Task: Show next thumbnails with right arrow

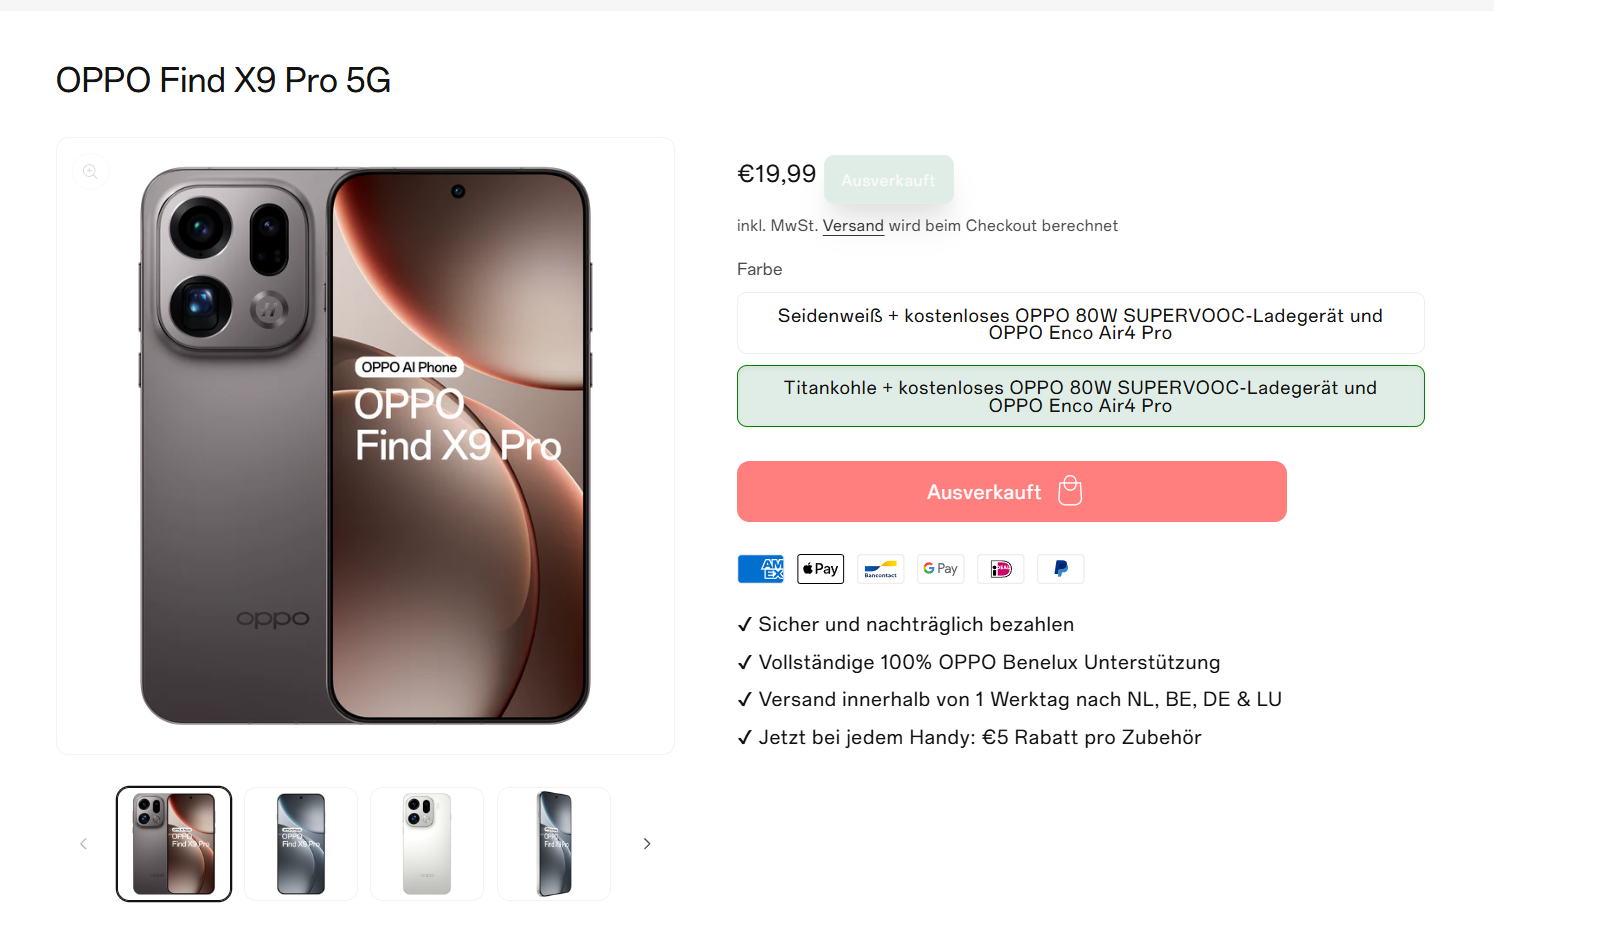Action: click(647, 844)
